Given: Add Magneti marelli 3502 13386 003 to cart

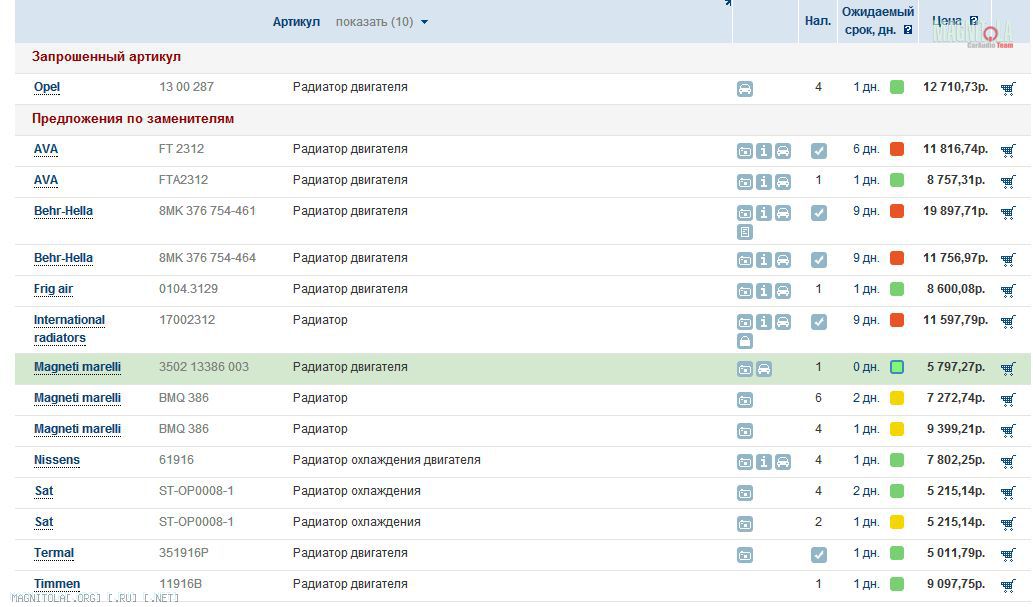Looking at the screenshot, I should pyautogui.click(x=1008, y=368).
